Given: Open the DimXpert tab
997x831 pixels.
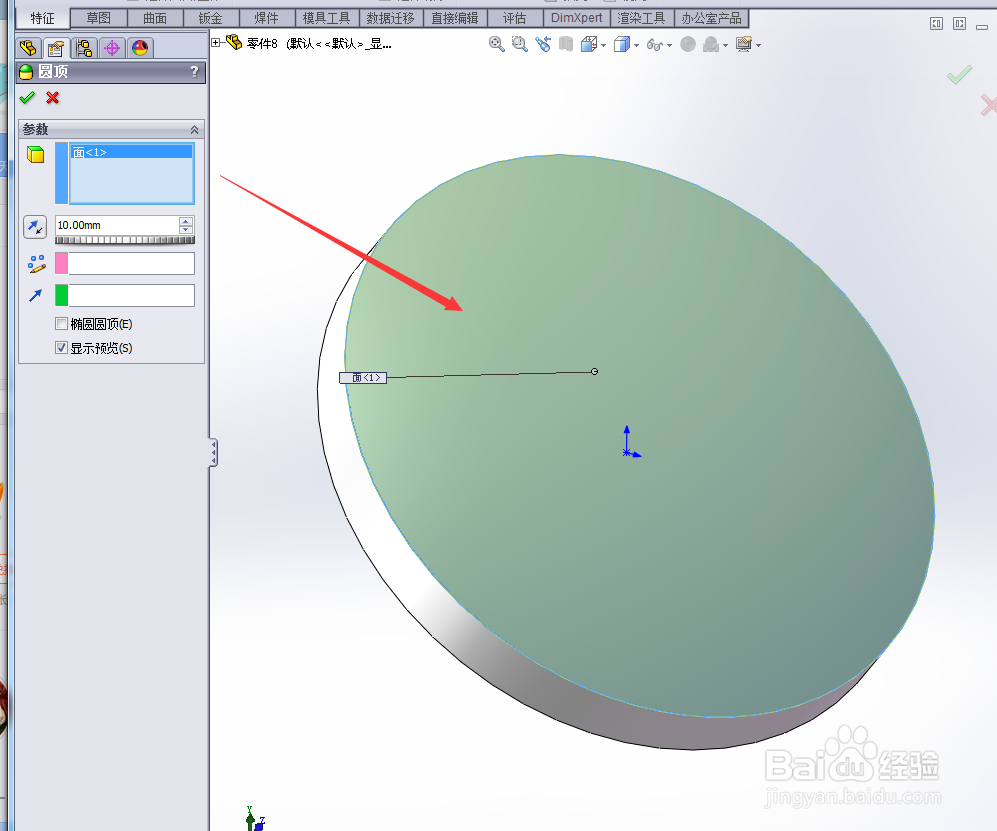Looking at the screenshot, I should pyautogui.click(x=577, y=18).
